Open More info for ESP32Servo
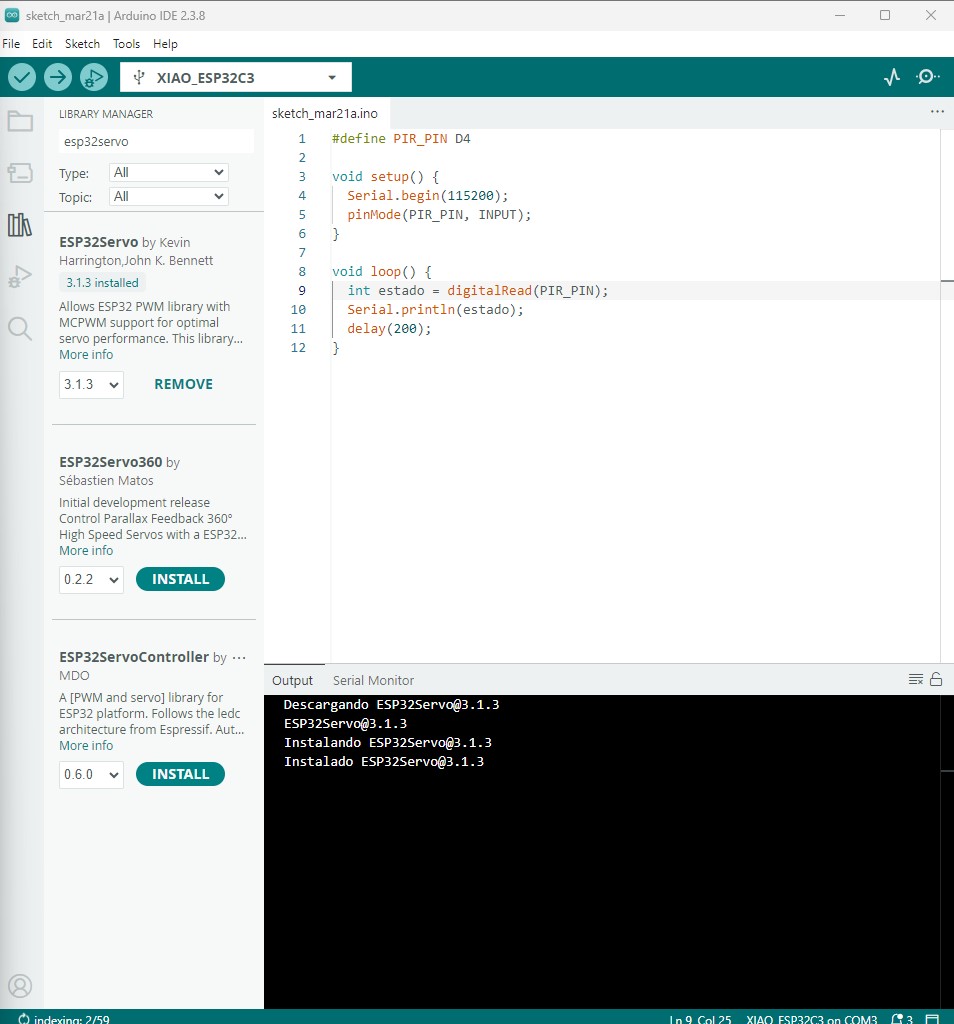Image resolution: width=954 pixels, height=1024 pixels. point(86,355)
